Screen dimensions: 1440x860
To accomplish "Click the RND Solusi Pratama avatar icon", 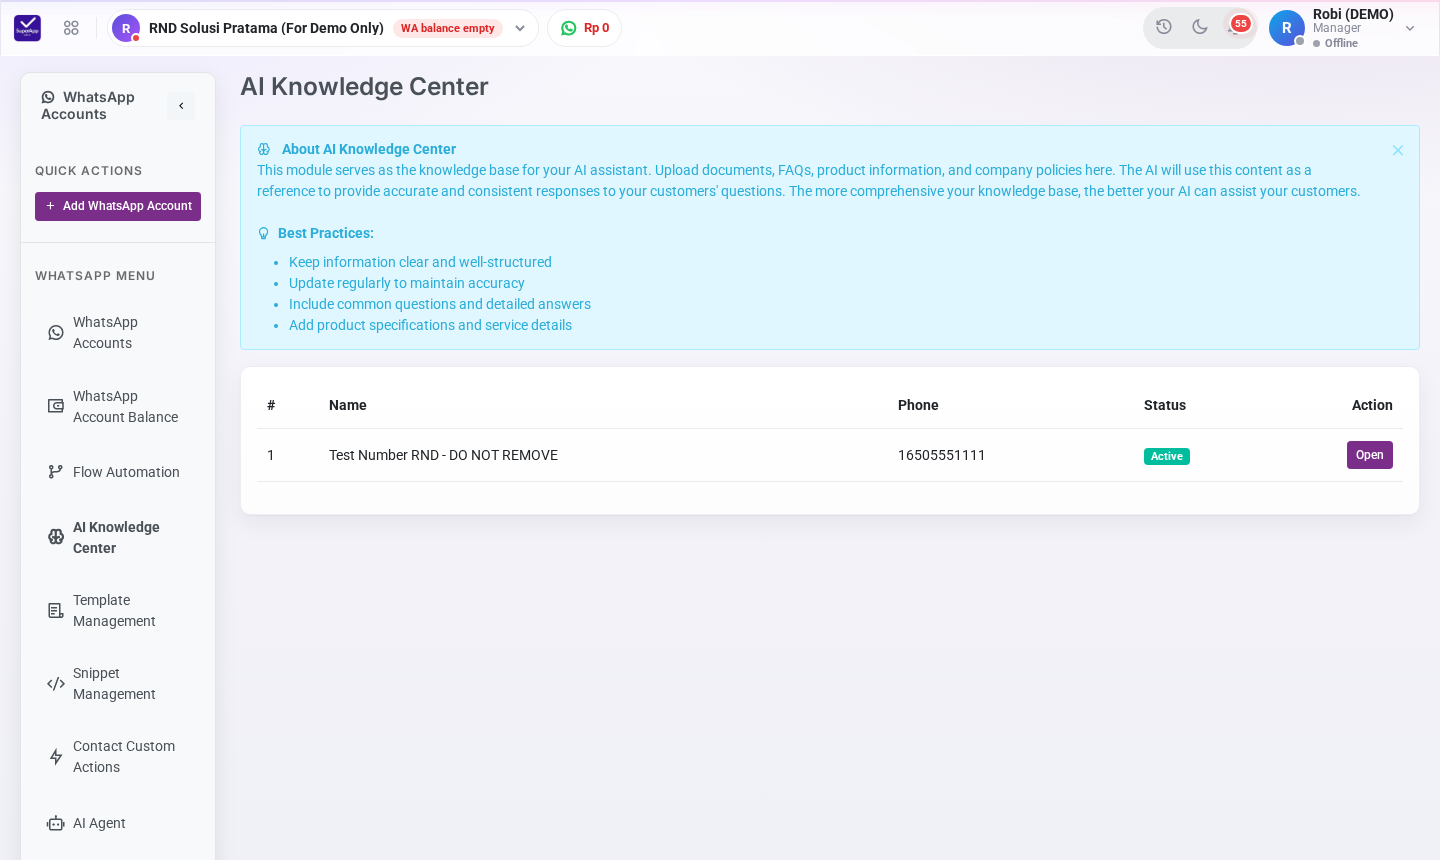I will click(x=126, y=28).
